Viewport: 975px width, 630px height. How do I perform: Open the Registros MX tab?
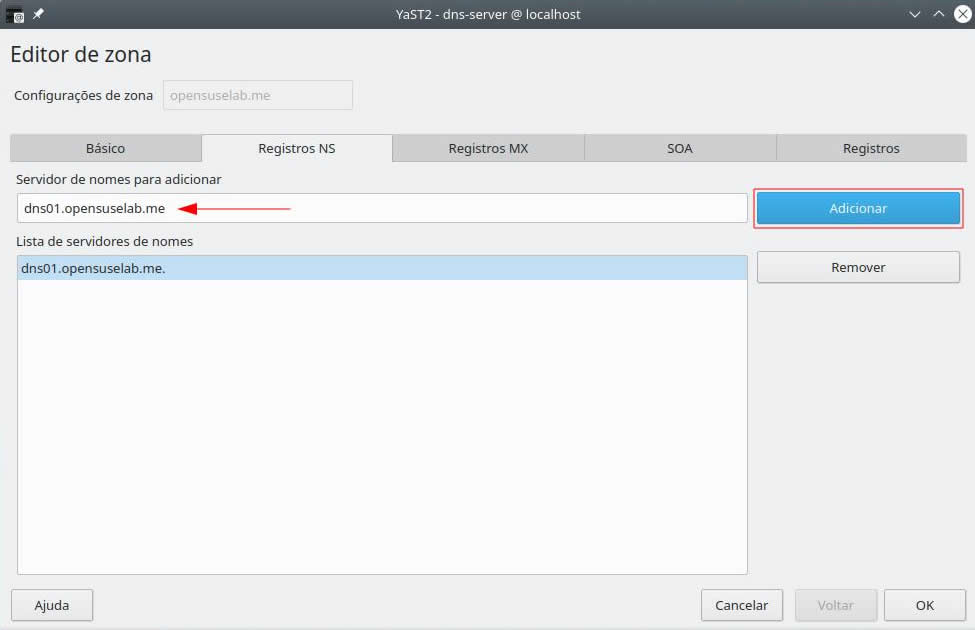(x=488, y=148)
